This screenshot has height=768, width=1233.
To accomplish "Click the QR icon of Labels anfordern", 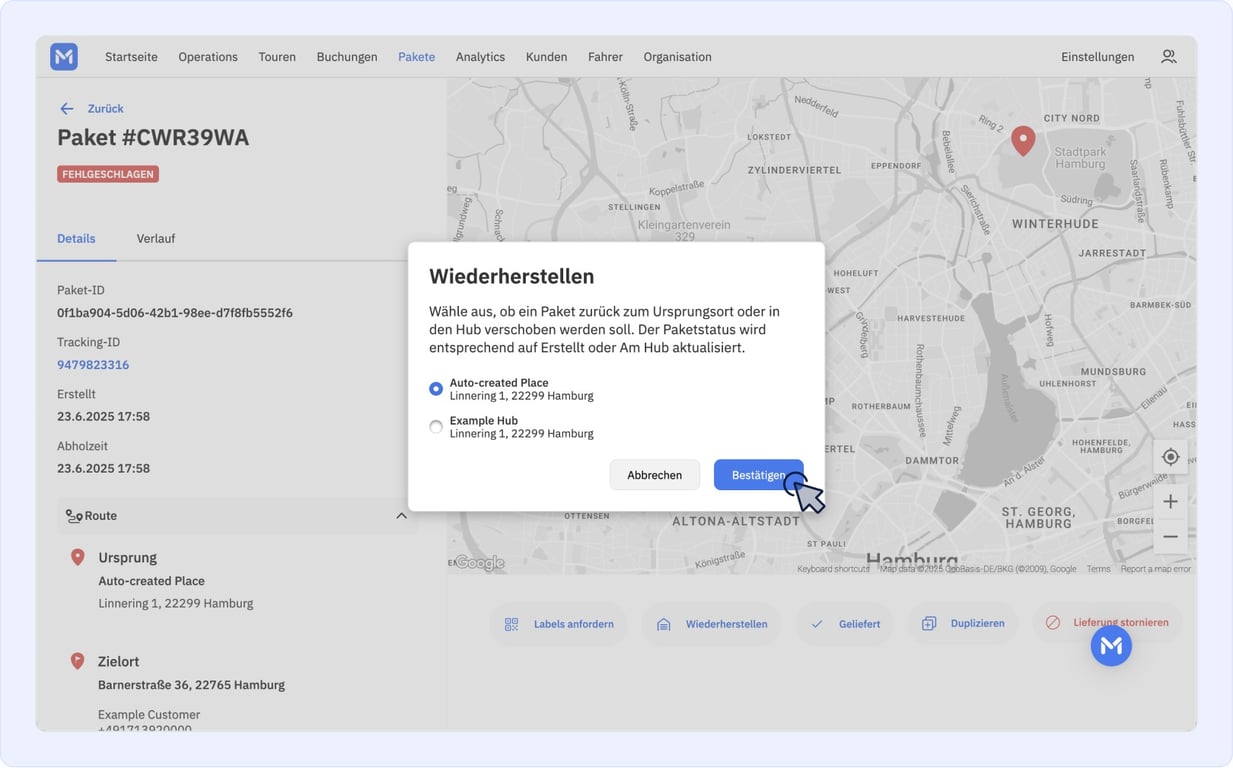I will click(511, 624).
